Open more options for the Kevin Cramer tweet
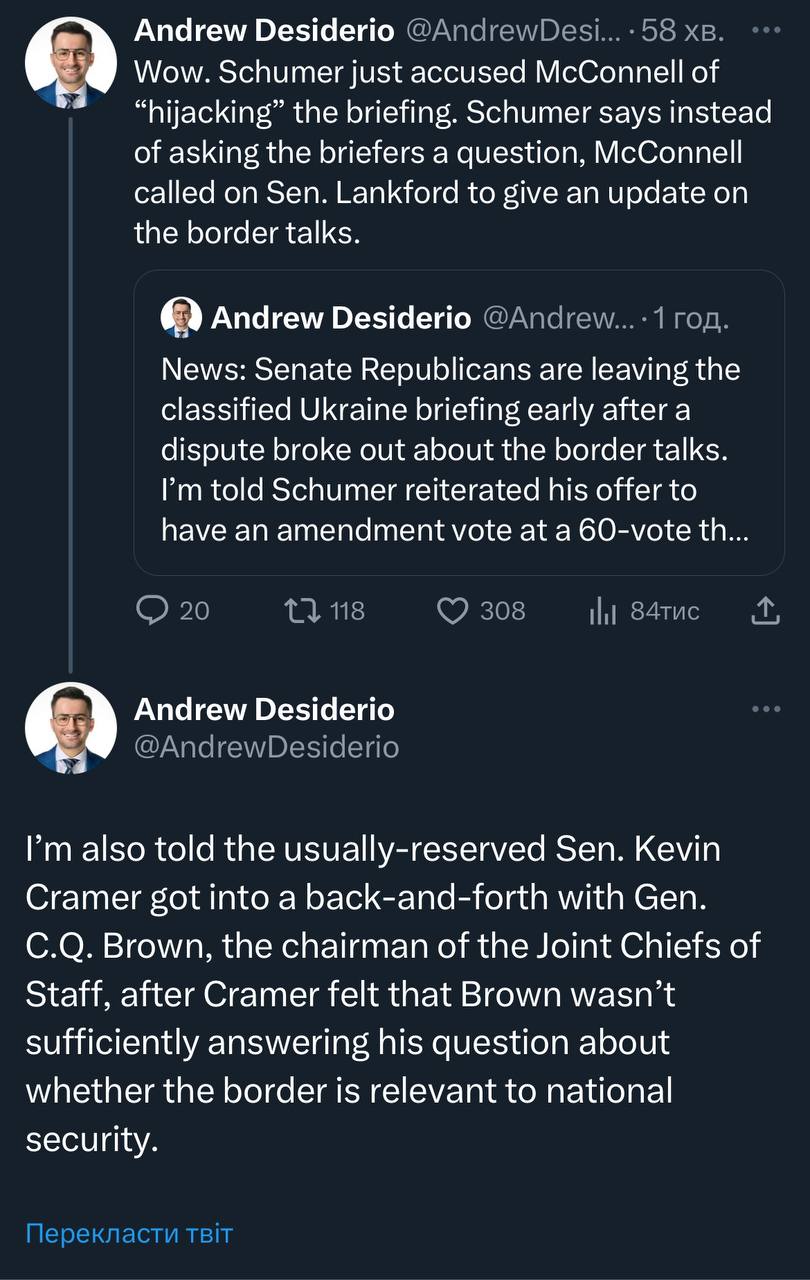This screenshot has width=810, height=1280. click(765, 709)
